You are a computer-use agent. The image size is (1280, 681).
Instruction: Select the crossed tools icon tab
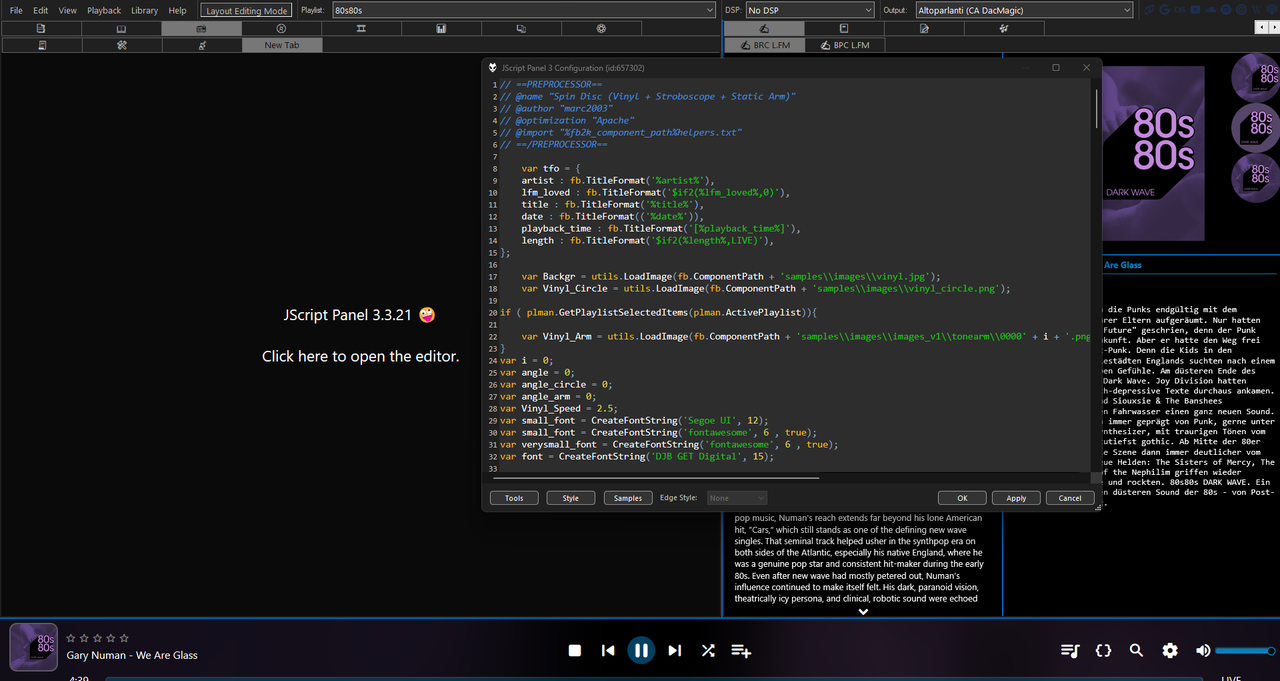(121, 45)
